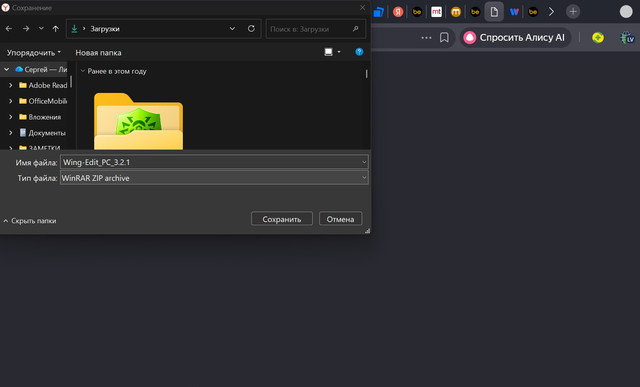Click the Имя файла text field
This screenshot has height=387, width=640.
[x=210, y=162]
